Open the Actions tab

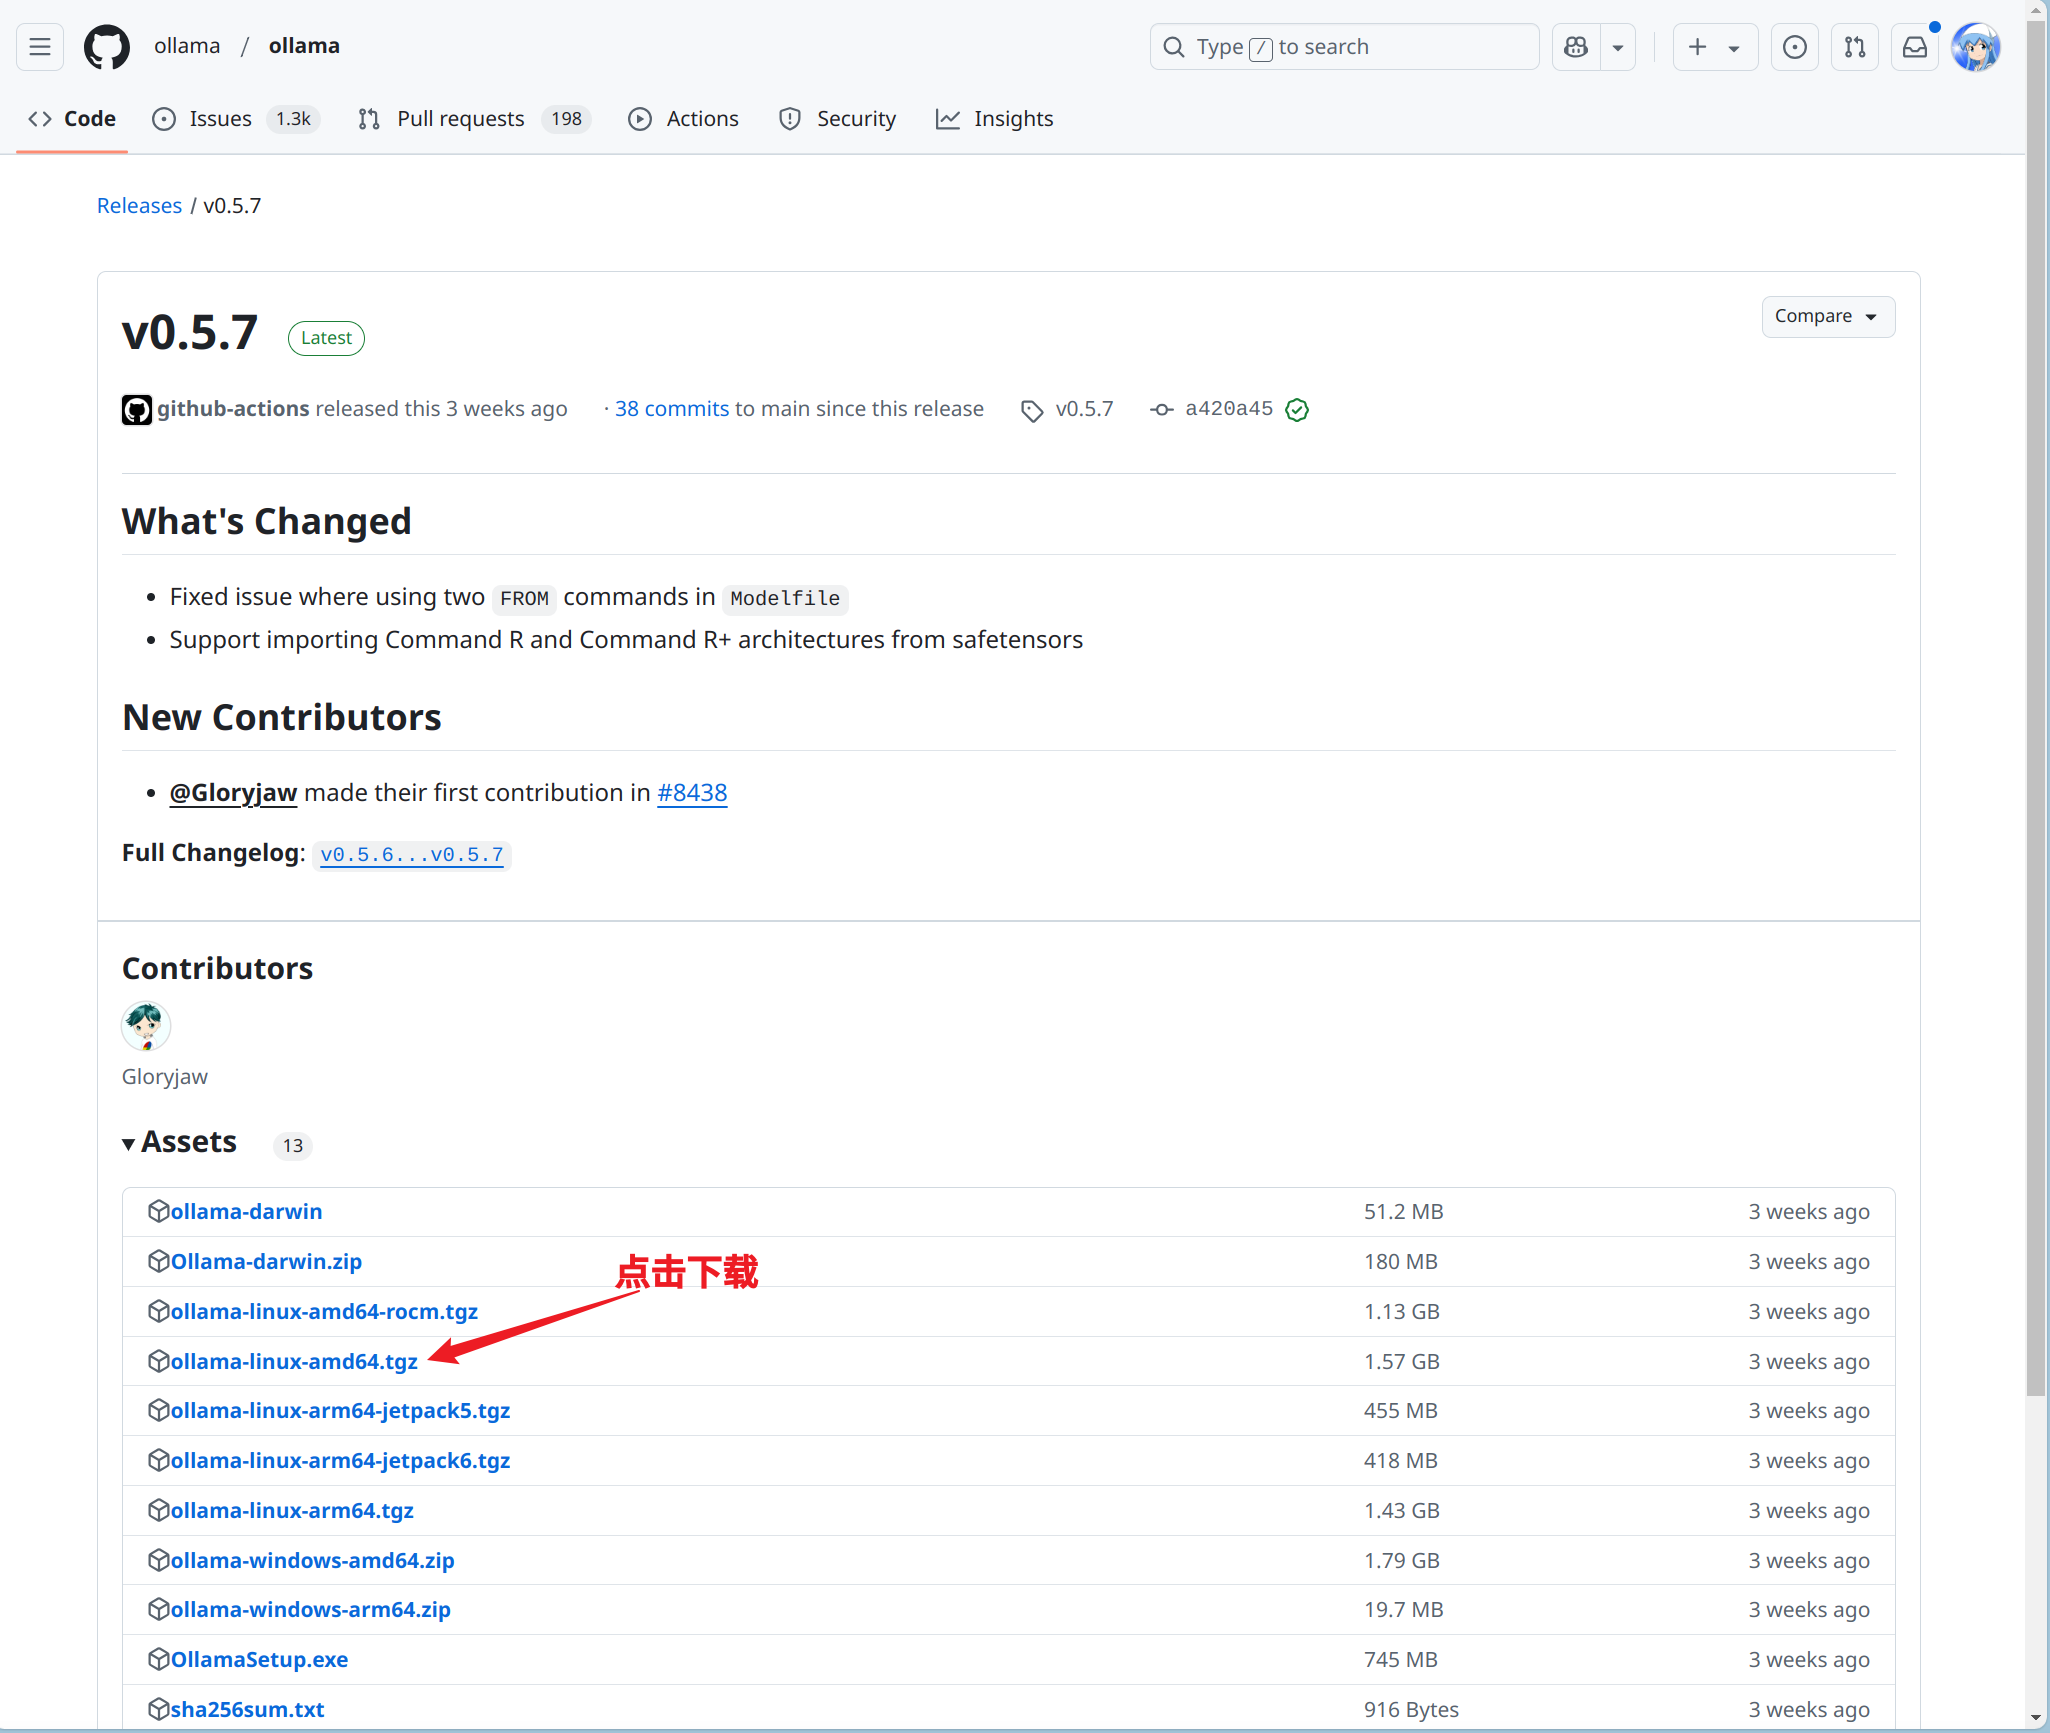pos(684,119)
